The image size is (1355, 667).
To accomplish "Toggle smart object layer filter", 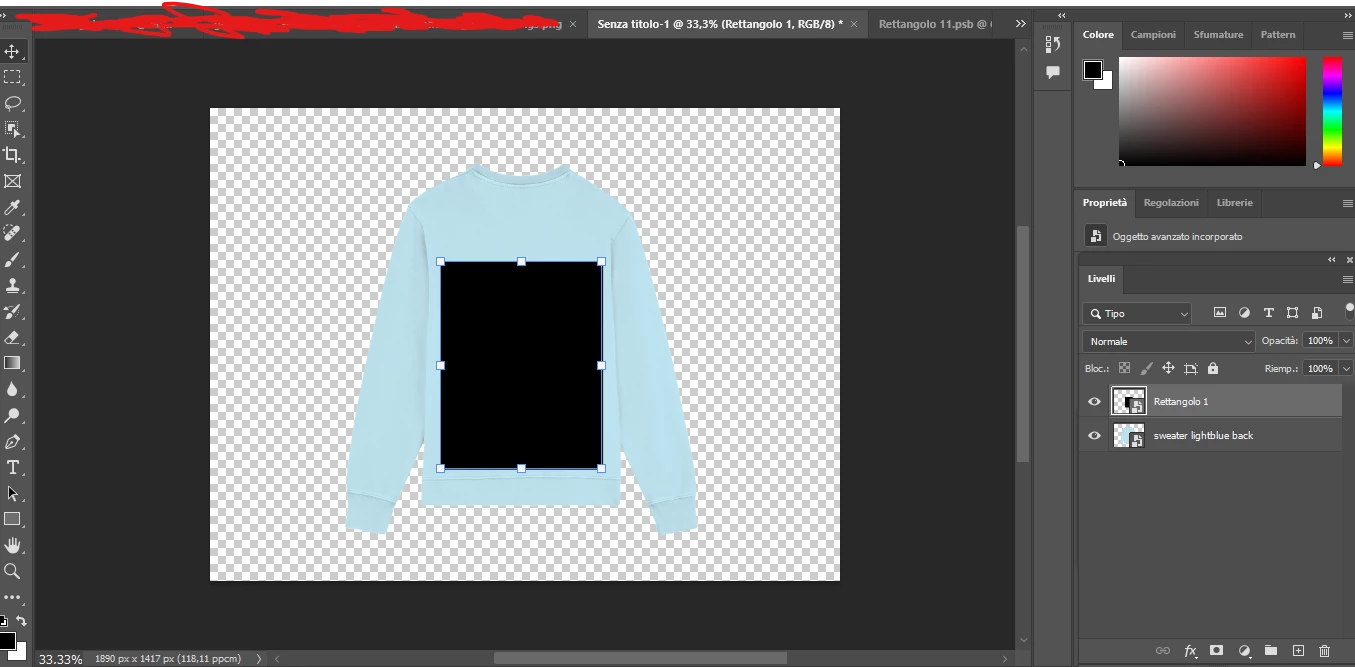I will click(1317, 313).
